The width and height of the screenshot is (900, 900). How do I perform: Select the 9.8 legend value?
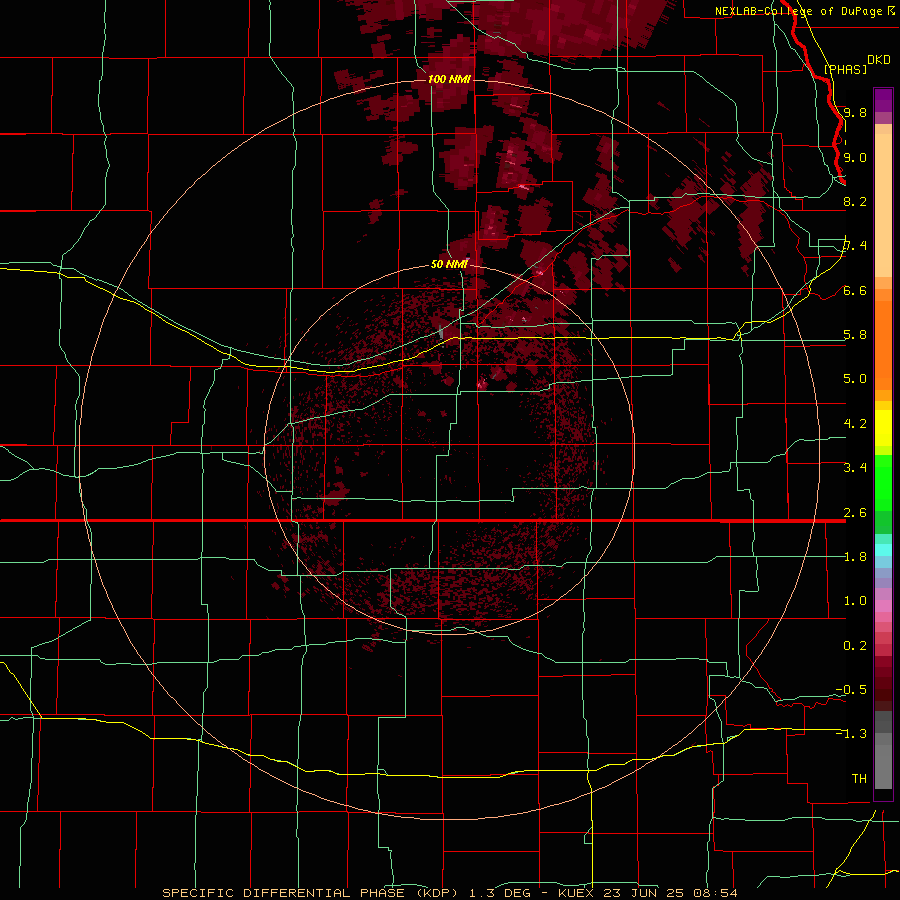(855, 112)
